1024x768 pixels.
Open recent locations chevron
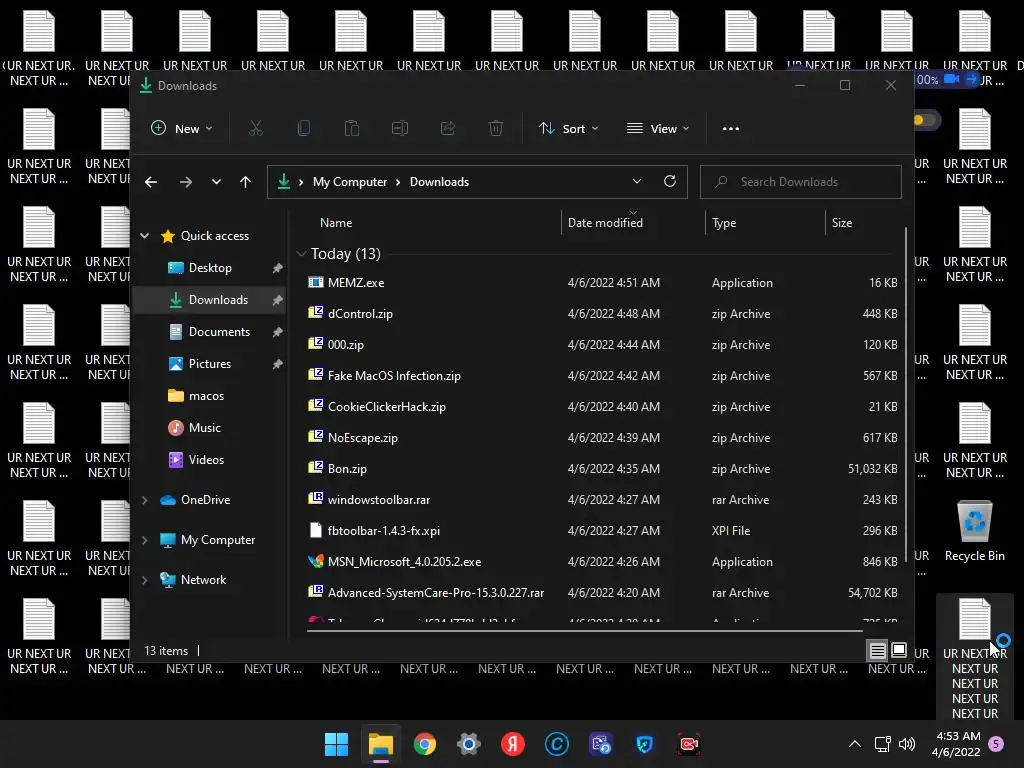[x=216, y=182]
